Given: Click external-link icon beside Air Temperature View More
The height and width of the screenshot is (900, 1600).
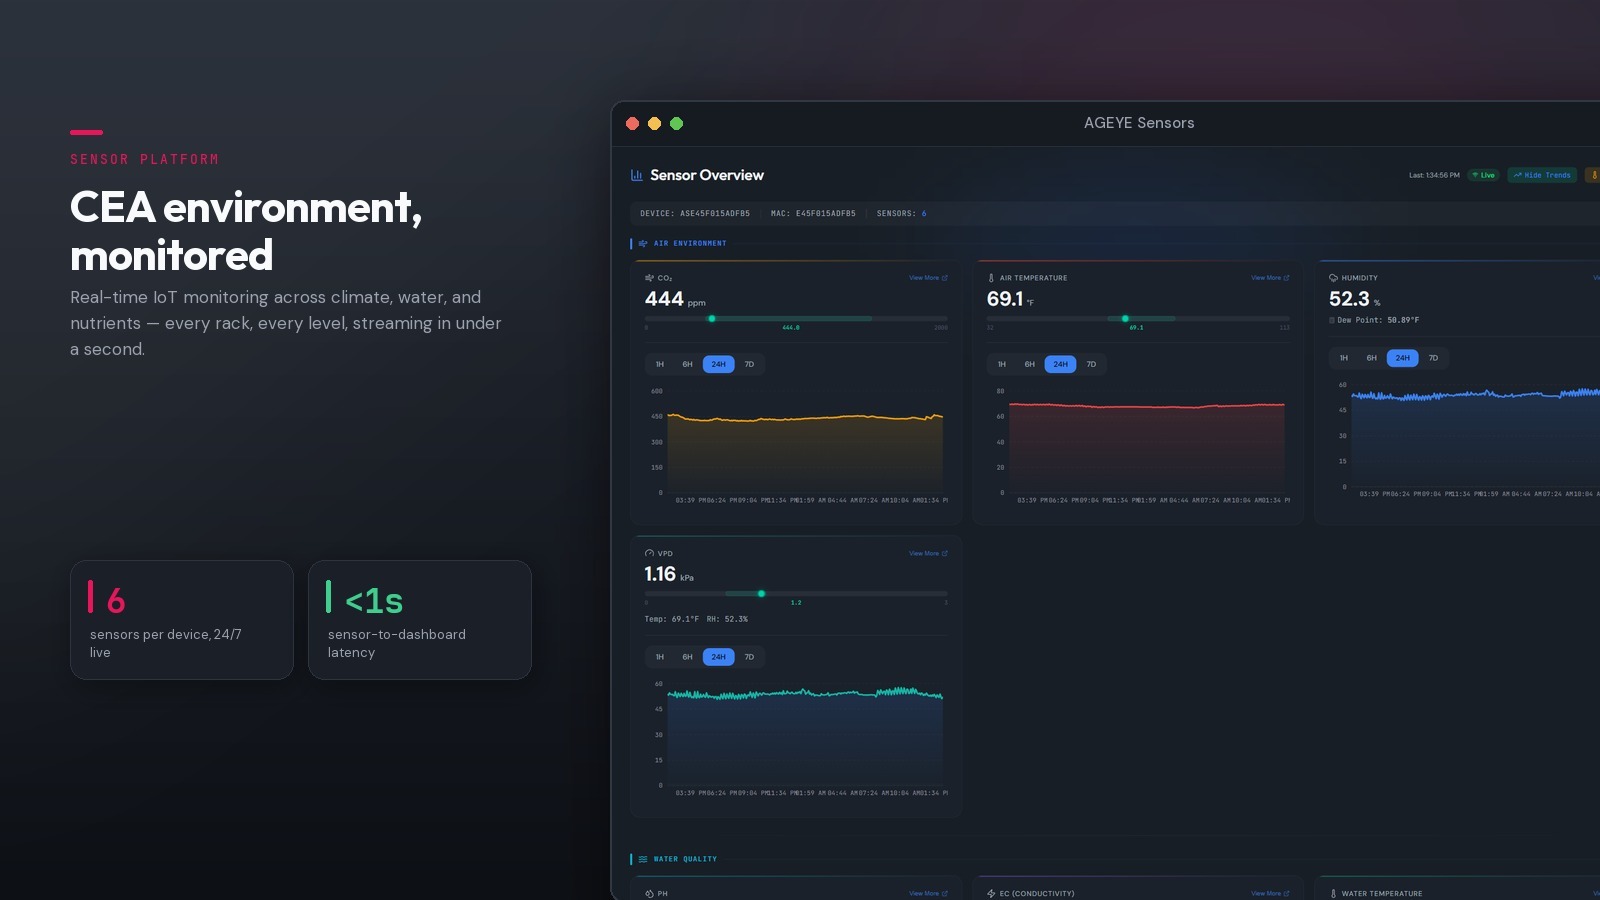Looking at the screenshot, I should click(1287, 278).
